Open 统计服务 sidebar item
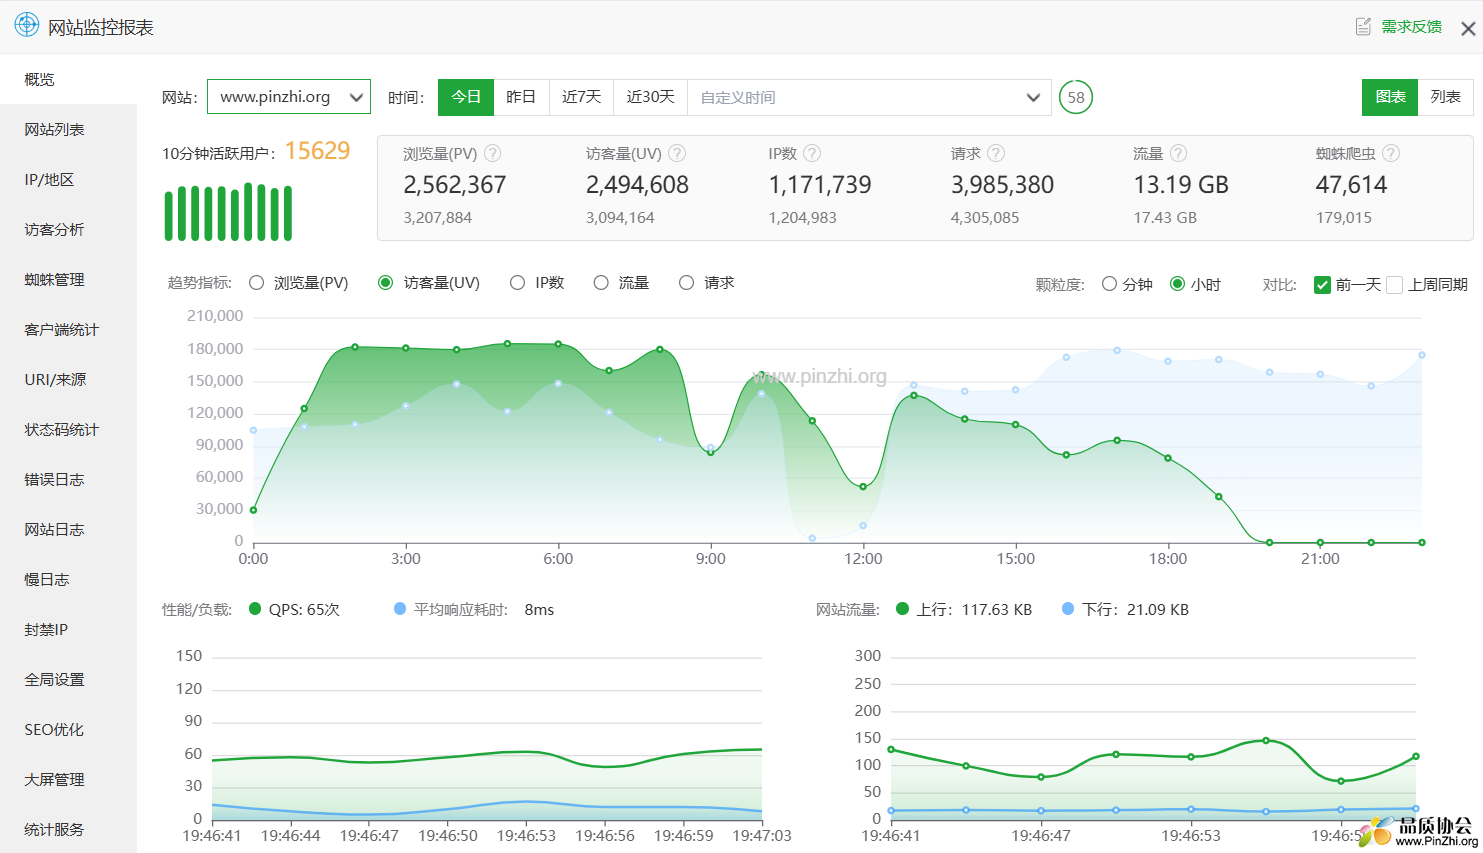Screen dimensions: 1483x853 click(x=68, y=829)
